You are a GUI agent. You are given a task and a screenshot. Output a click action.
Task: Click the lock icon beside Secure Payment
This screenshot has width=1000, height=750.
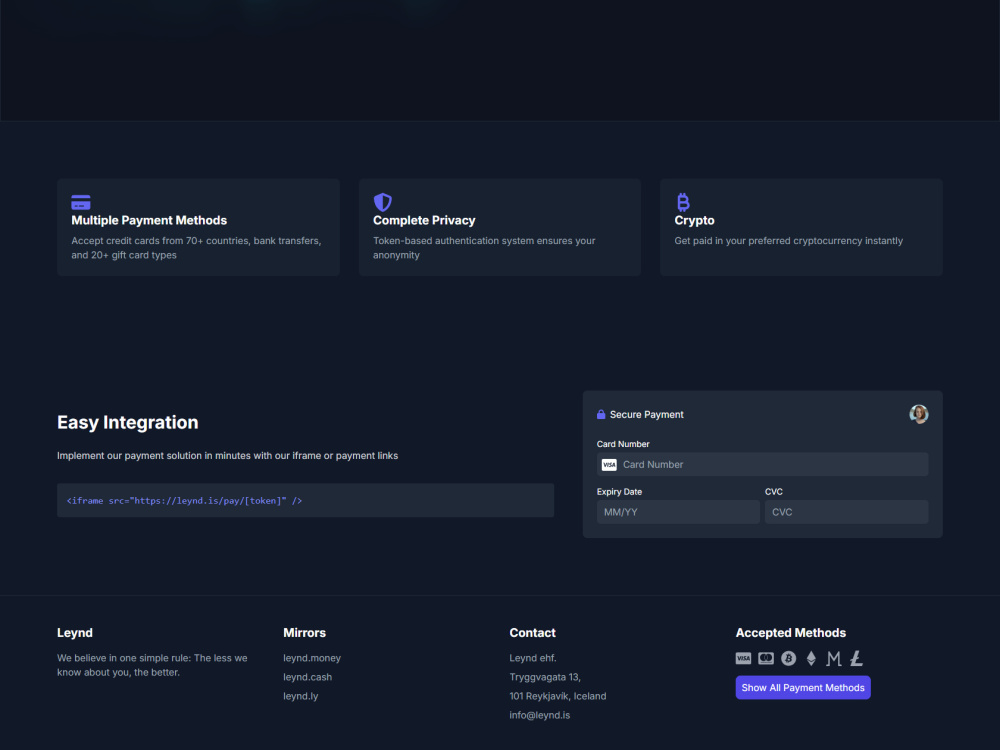601,415
